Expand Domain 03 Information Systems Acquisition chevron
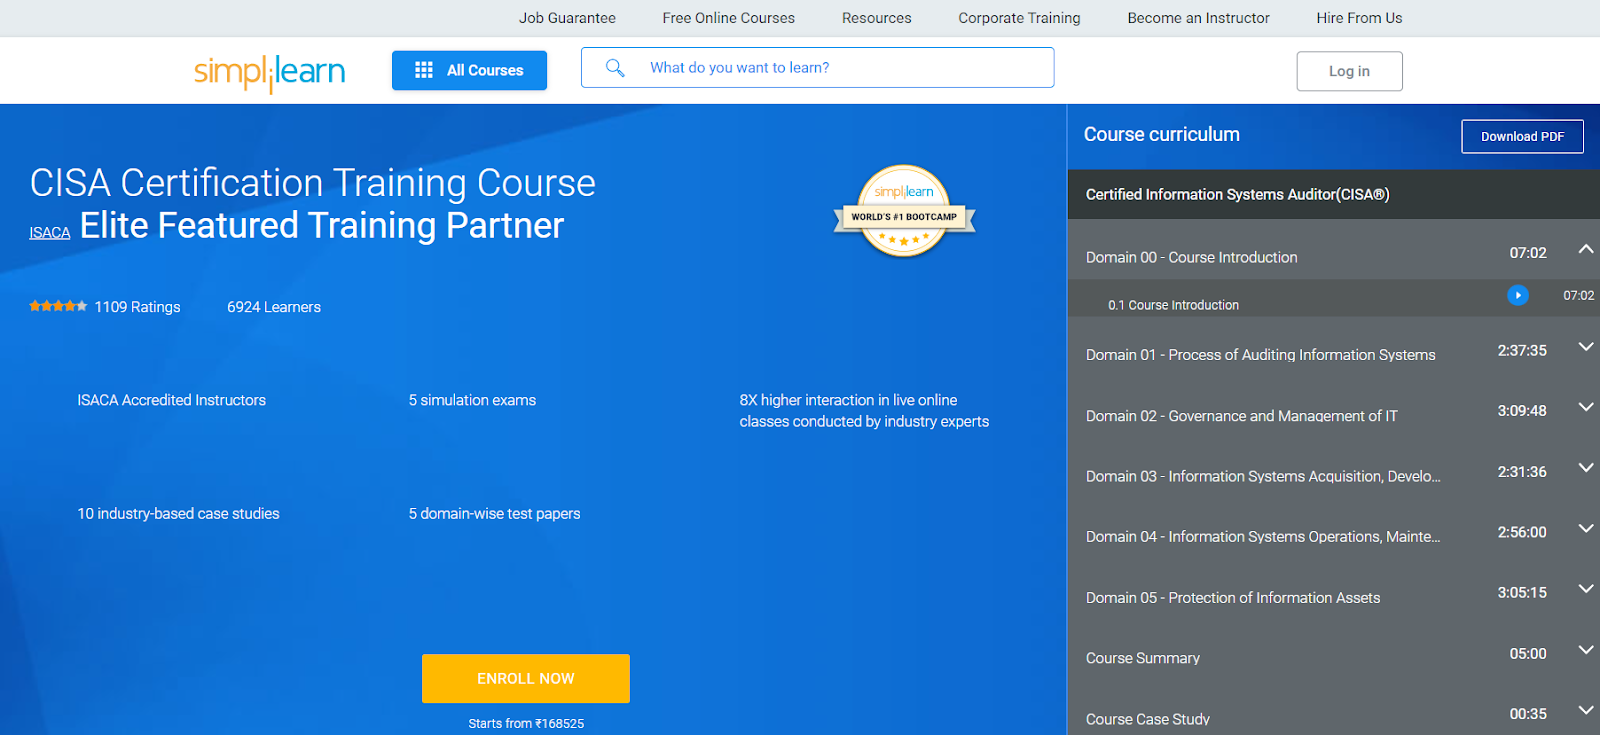The height and width of the screenshot is (735, 1600). tap(1586, 468)
